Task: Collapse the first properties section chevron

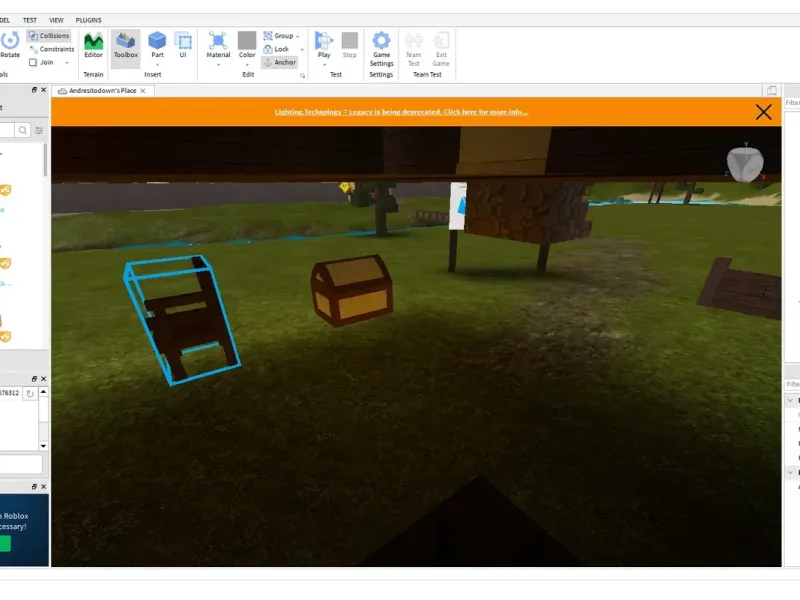Action: (x=790, y=401)
